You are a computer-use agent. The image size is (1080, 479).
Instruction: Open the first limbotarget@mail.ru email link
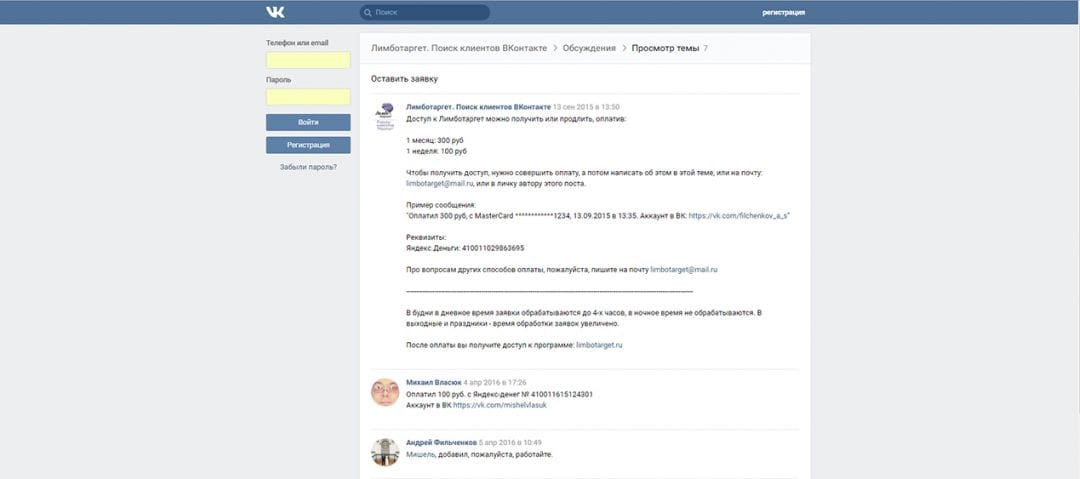(439, 184)
